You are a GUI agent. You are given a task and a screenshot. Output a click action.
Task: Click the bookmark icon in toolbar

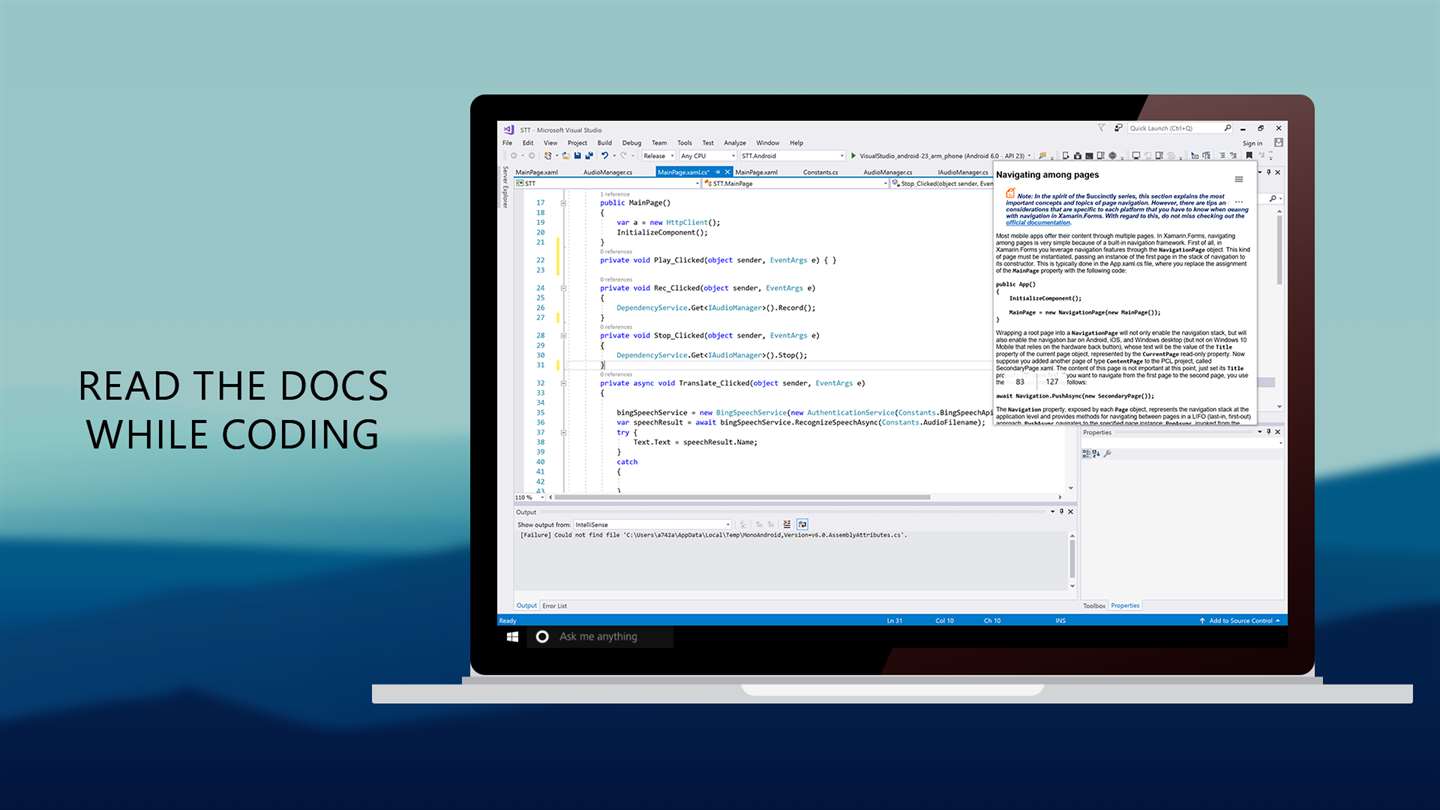click(1248, 156)
